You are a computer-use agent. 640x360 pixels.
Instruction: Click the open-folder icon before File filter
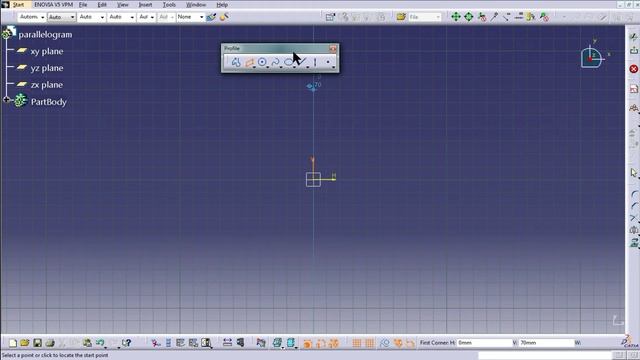pos(401,17)
